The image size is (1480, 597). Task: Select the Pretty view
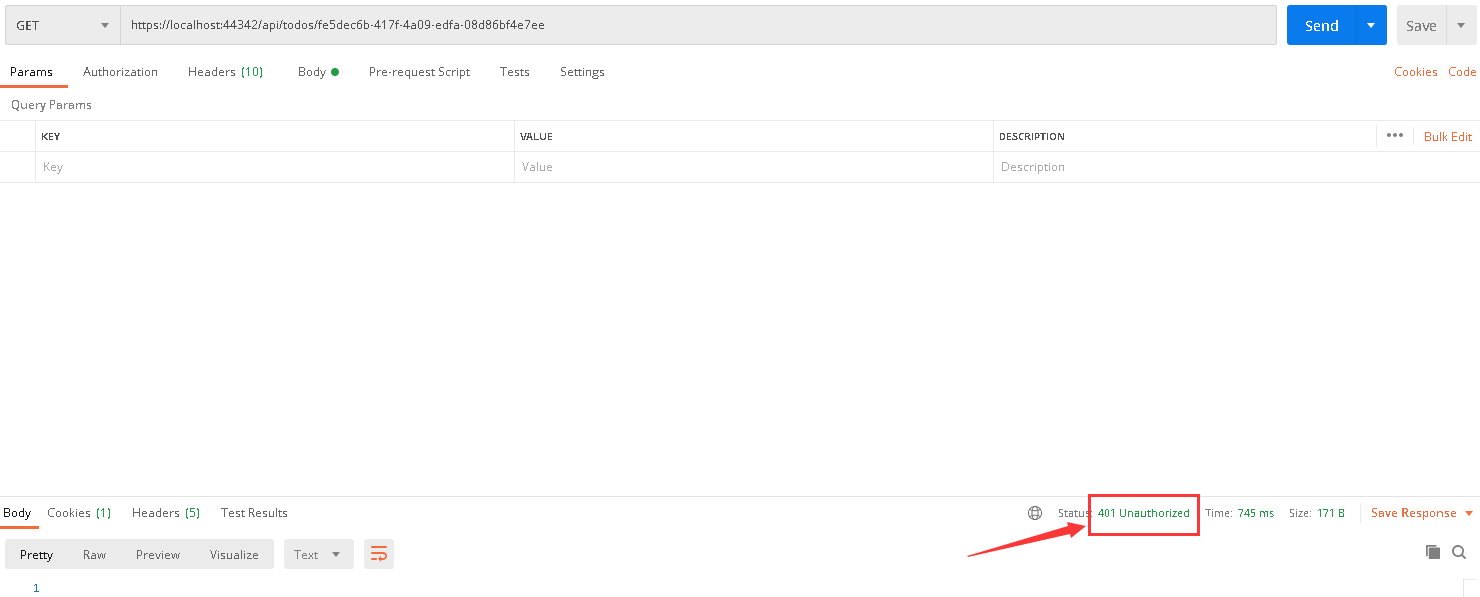coord(36,554)
